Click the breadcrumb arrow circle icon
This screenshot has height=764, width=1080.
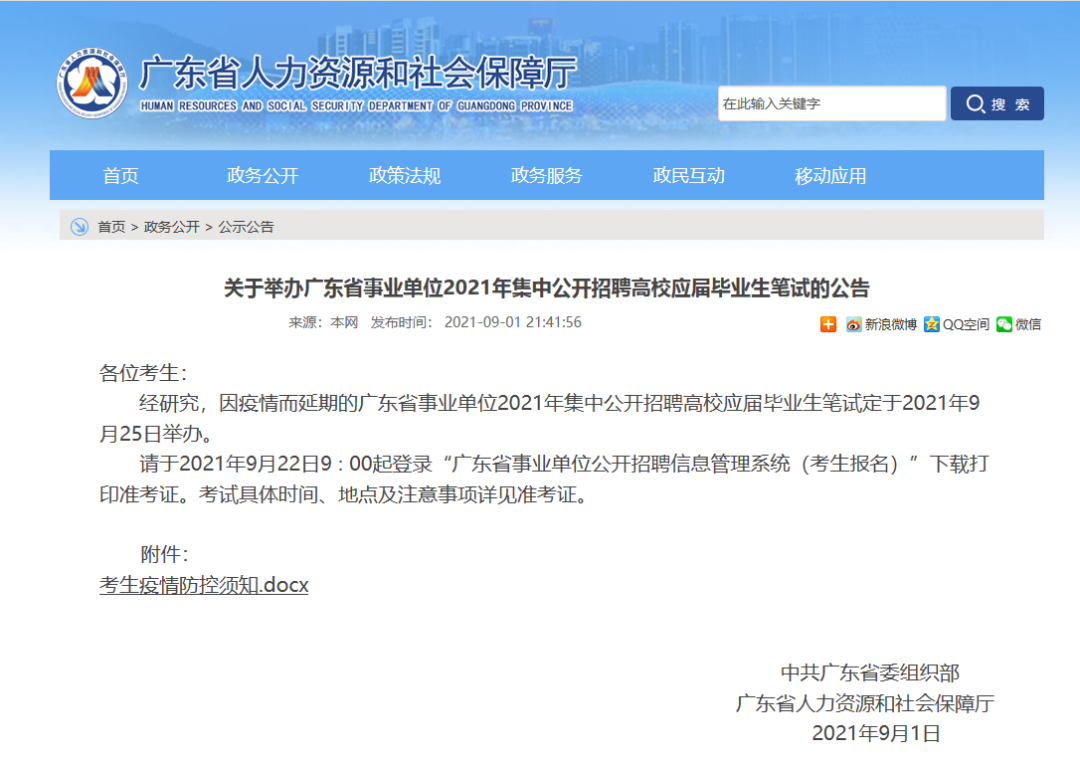(x=79, y=227)
